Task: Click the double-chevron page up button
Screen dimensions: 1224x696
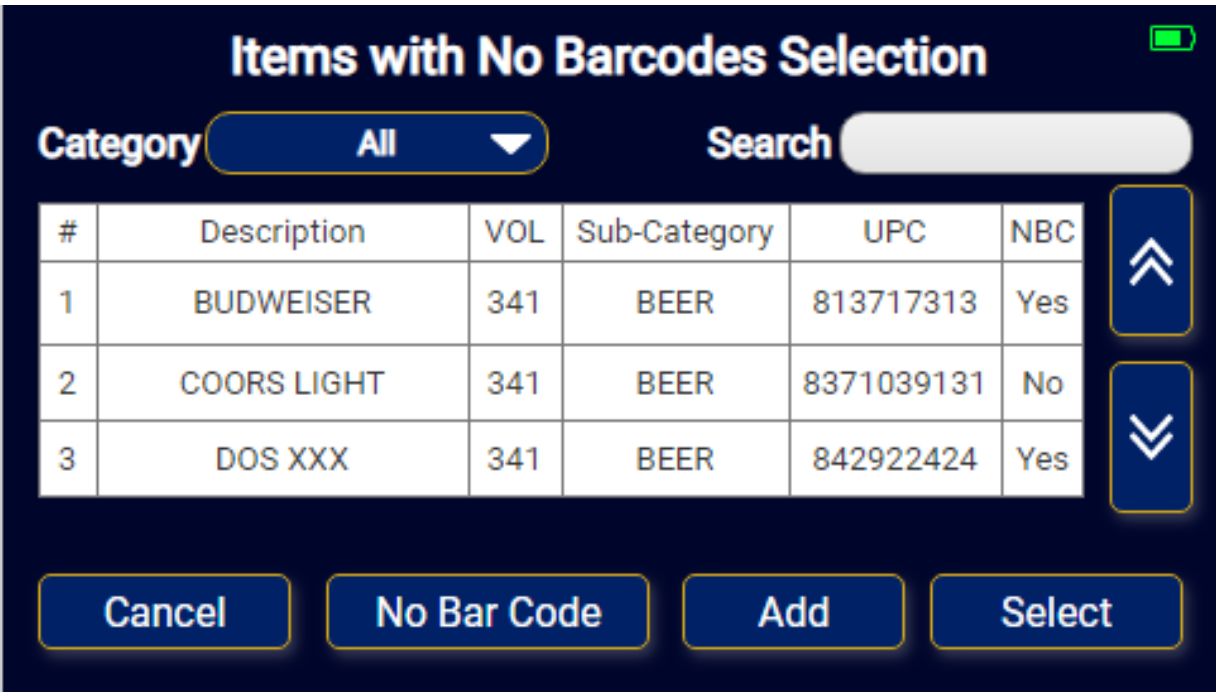Action: click(x=1151, y=260)
